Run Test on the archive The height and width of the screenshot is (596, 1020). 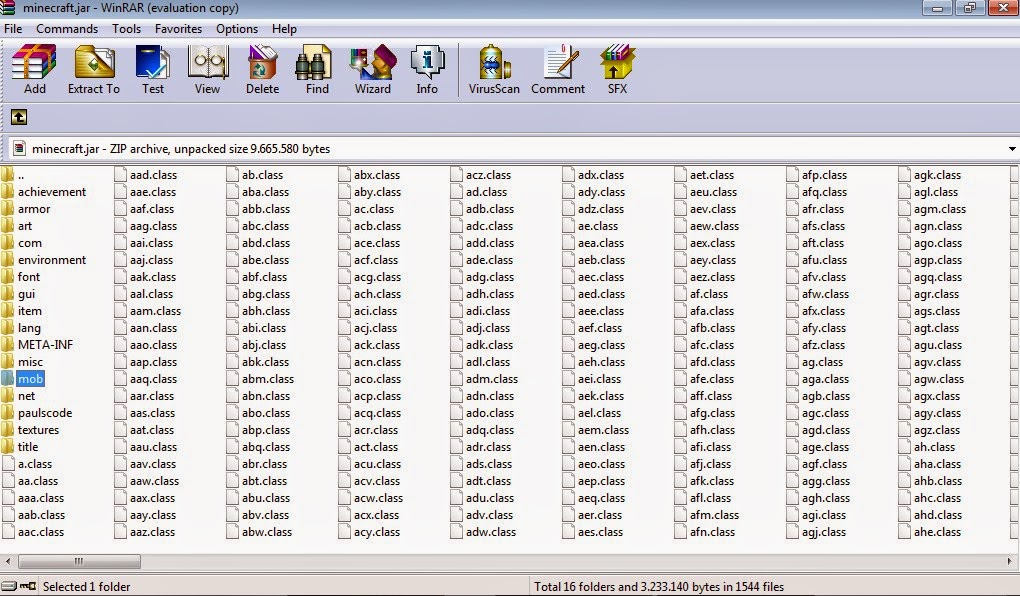pyautogui.click(x=153, y=70)
